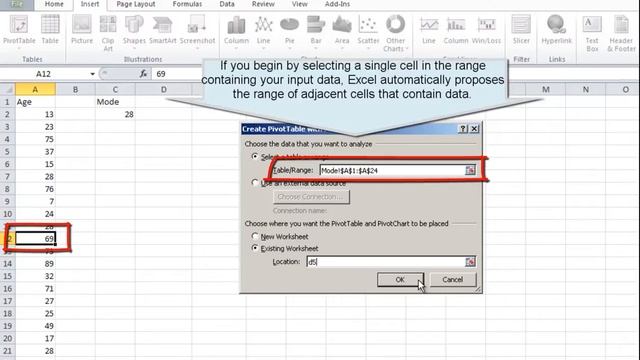The height and width of the screenshot is (360, 640).
Task: Insert a Picture from ribbon
Action: [x=82, y=30]
